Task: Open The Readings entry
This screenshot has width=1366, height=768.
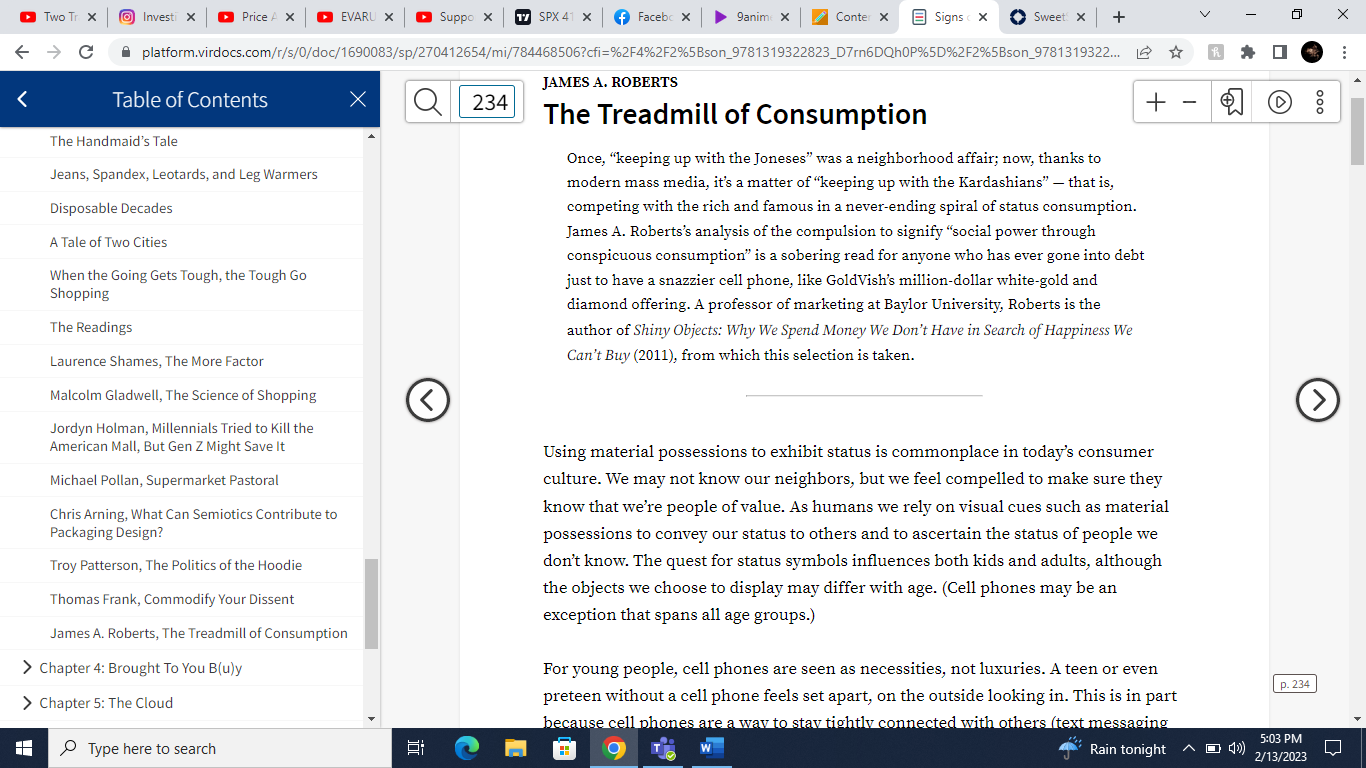Action: click(x=91, y=327)
